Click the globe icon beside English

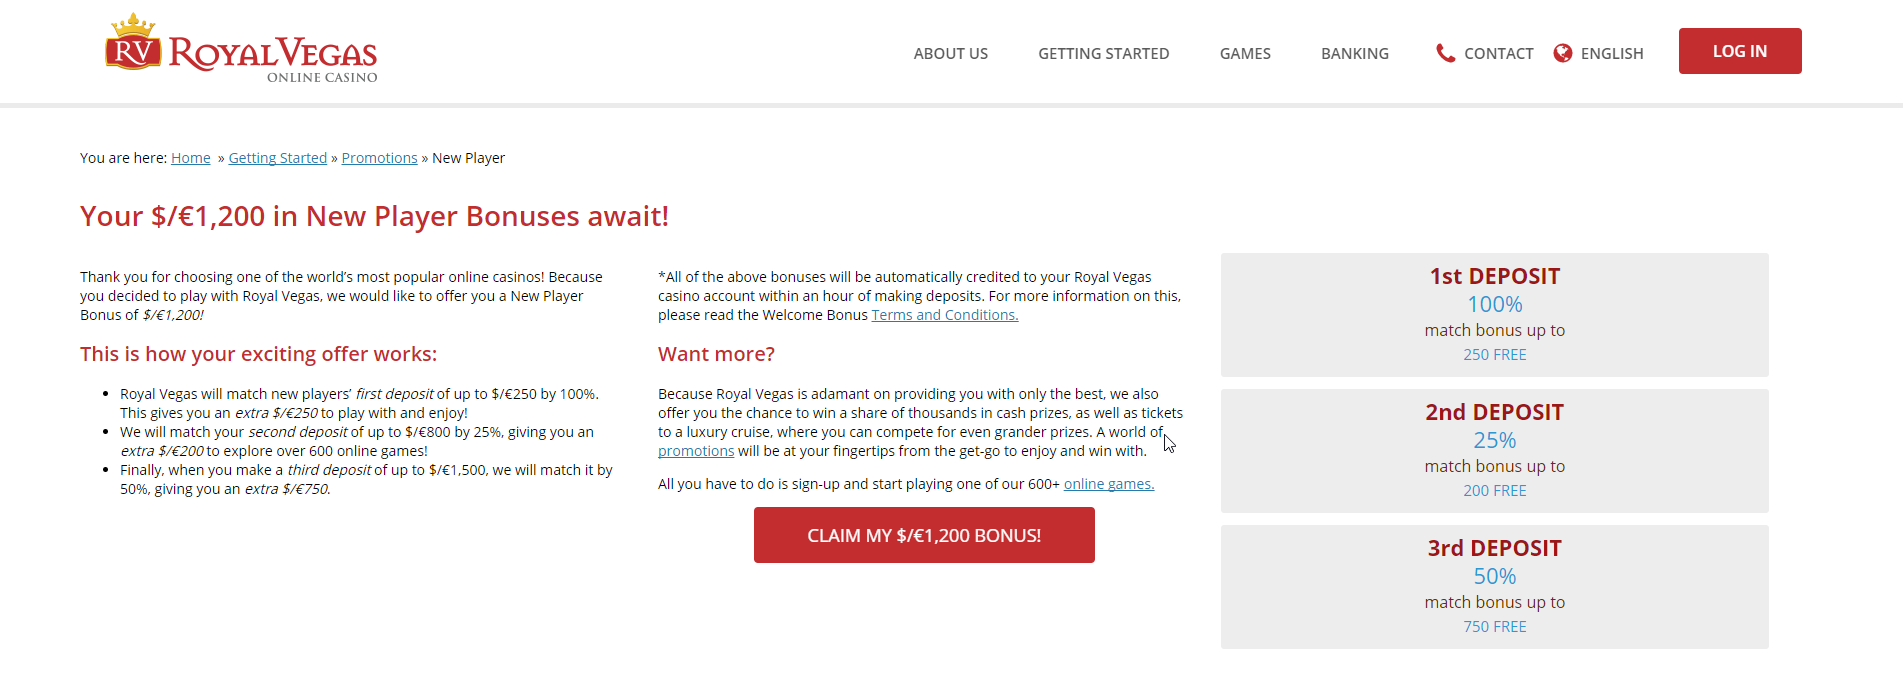point(1563,53)
